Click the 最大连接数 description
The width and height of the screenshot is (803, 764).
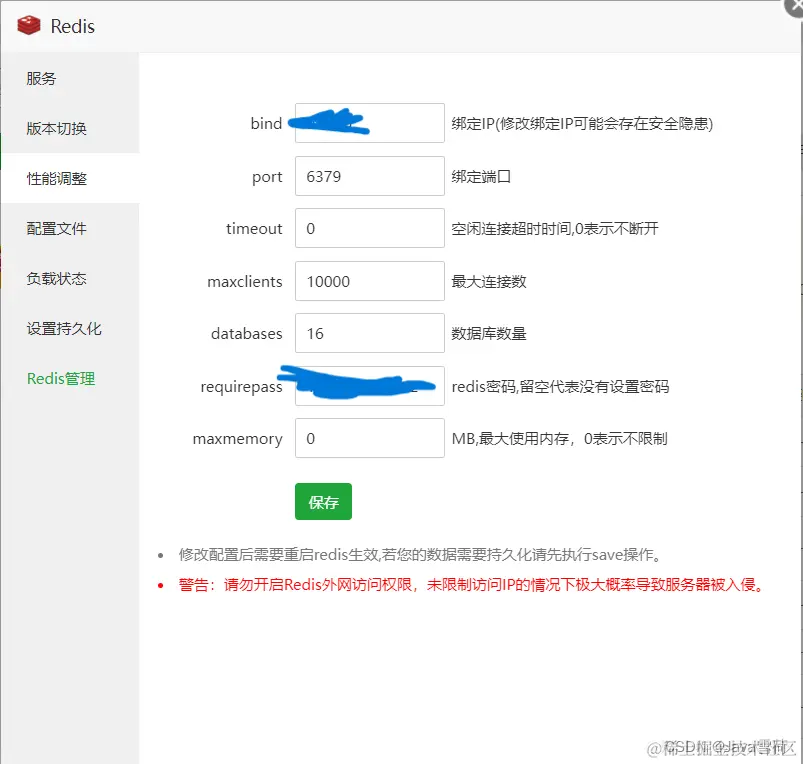(x=489, y=282)
